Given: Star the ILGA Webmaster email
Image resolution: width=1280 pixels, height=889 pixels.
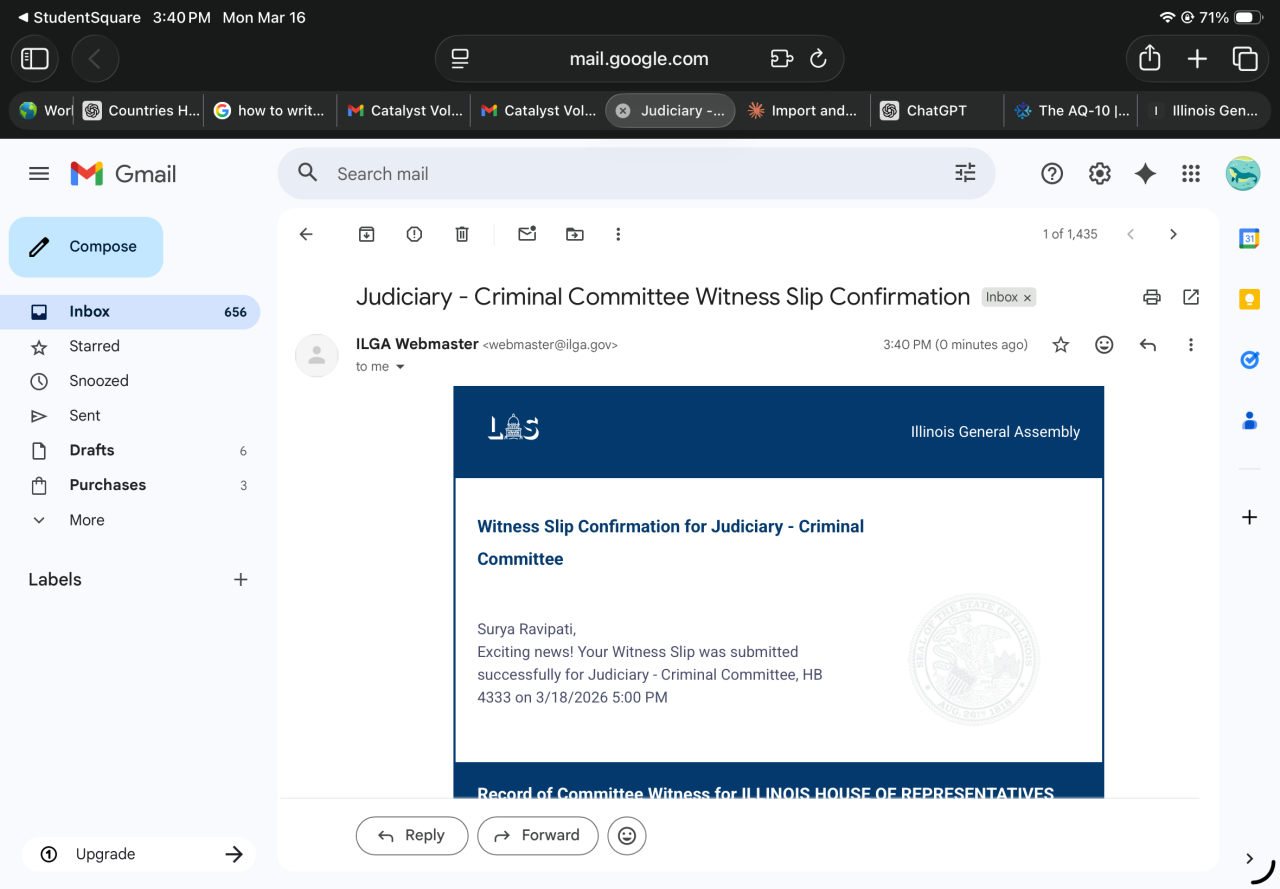Looking at the screenshot, I should point(1061,345).
